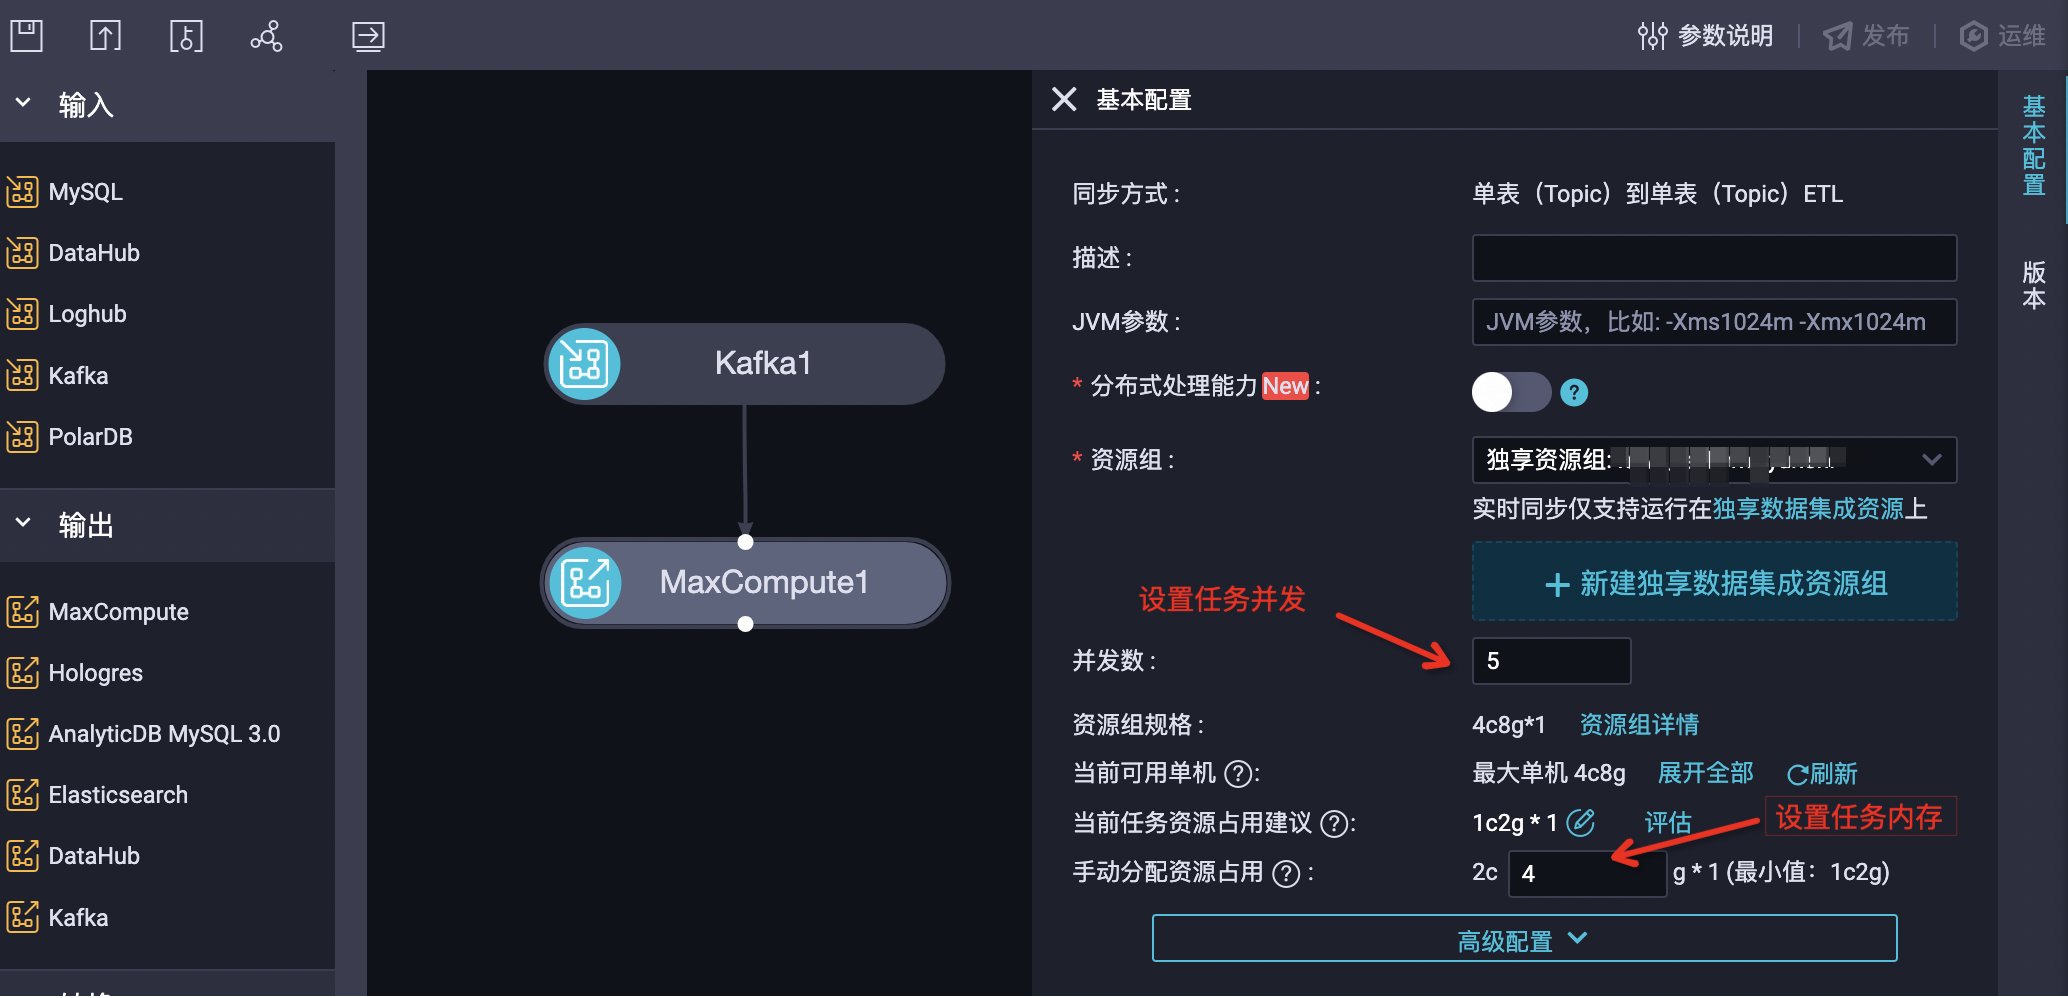
Task: Open 资源组详情 link
Action: pos(1639,724)
